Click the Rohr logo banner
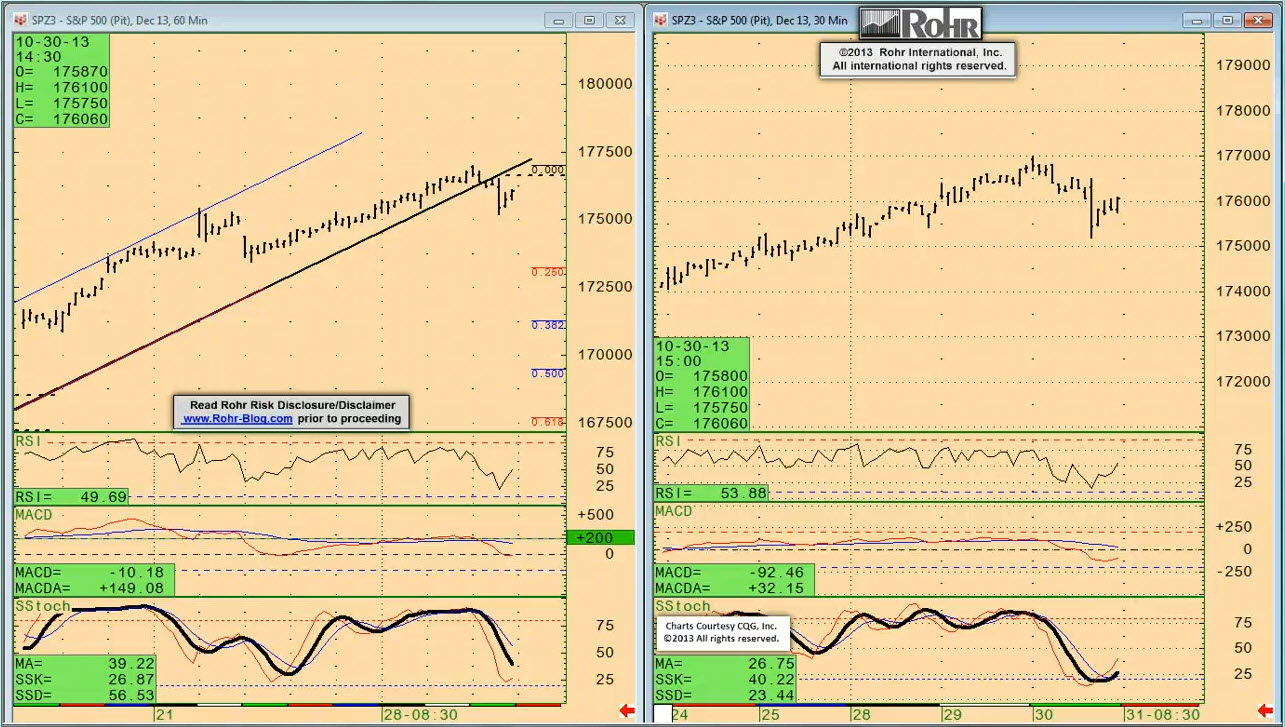The height and width of the screenshot is (727, 1285). click(920, 23)
